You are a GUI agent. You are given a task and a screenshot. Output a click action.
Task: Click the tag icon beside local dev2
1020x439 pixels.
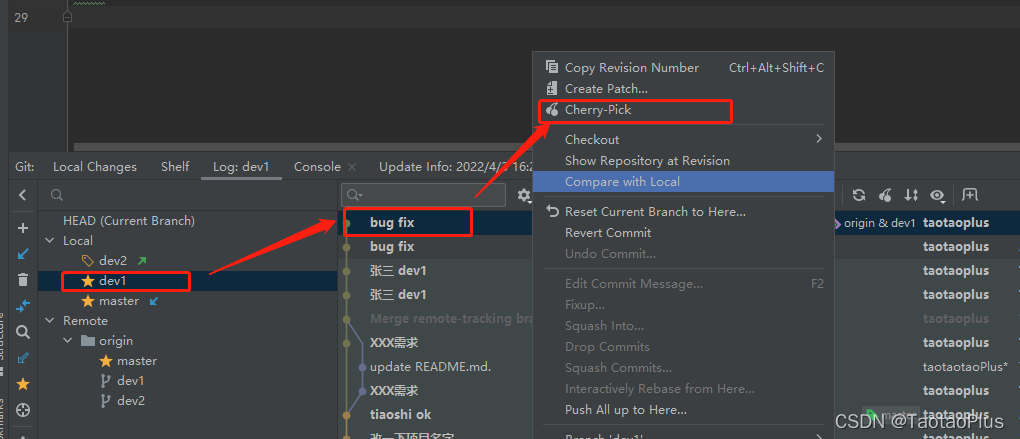click(88, 261)
